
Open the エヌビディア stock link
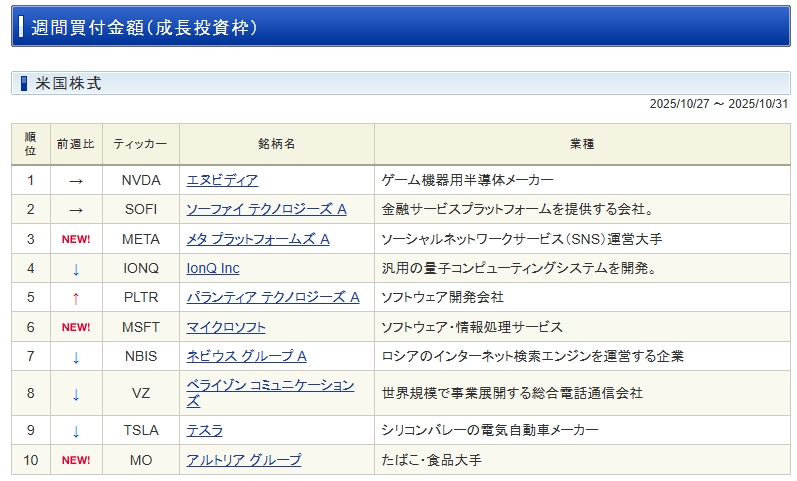pos(222,180)
